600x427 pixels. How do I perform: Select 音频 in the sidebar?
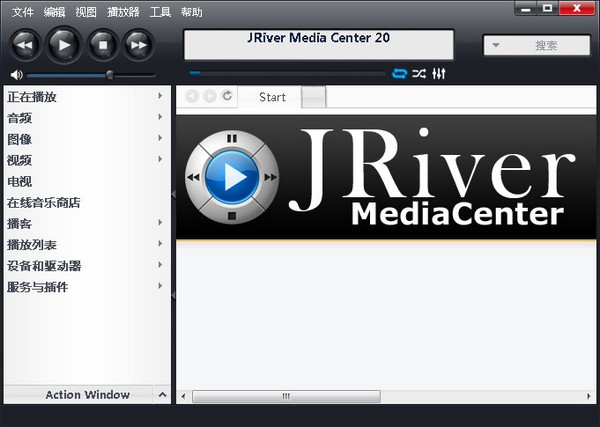pos(19,118)
